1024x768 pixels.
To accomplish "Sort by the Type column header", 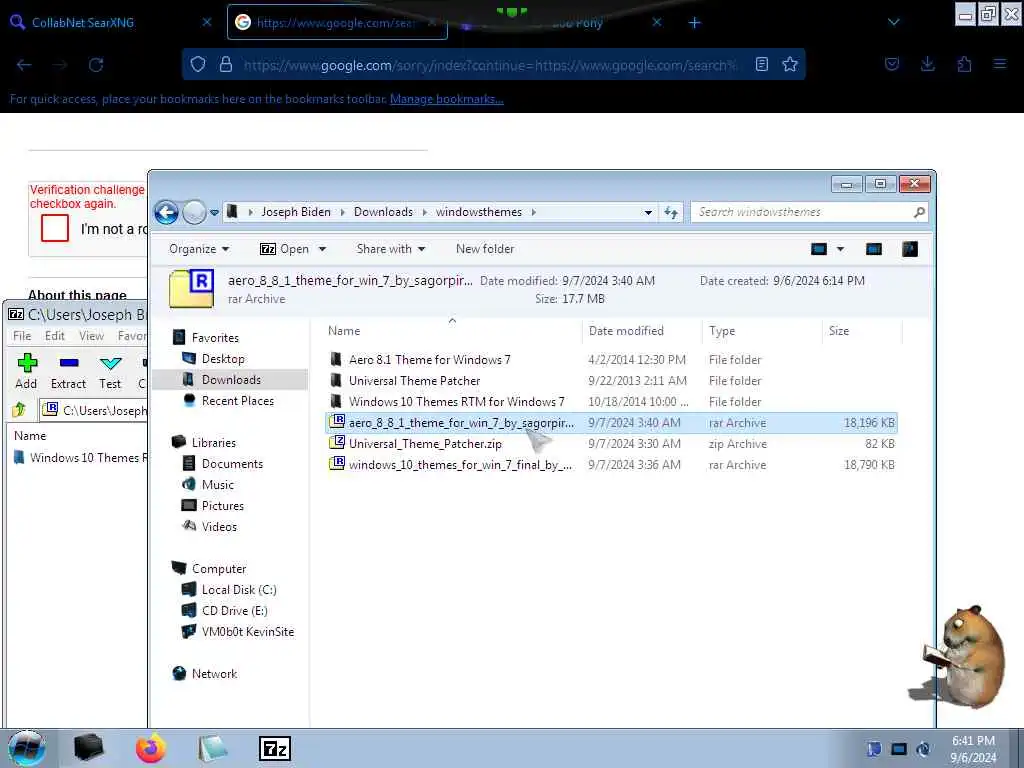I will 722,331.
